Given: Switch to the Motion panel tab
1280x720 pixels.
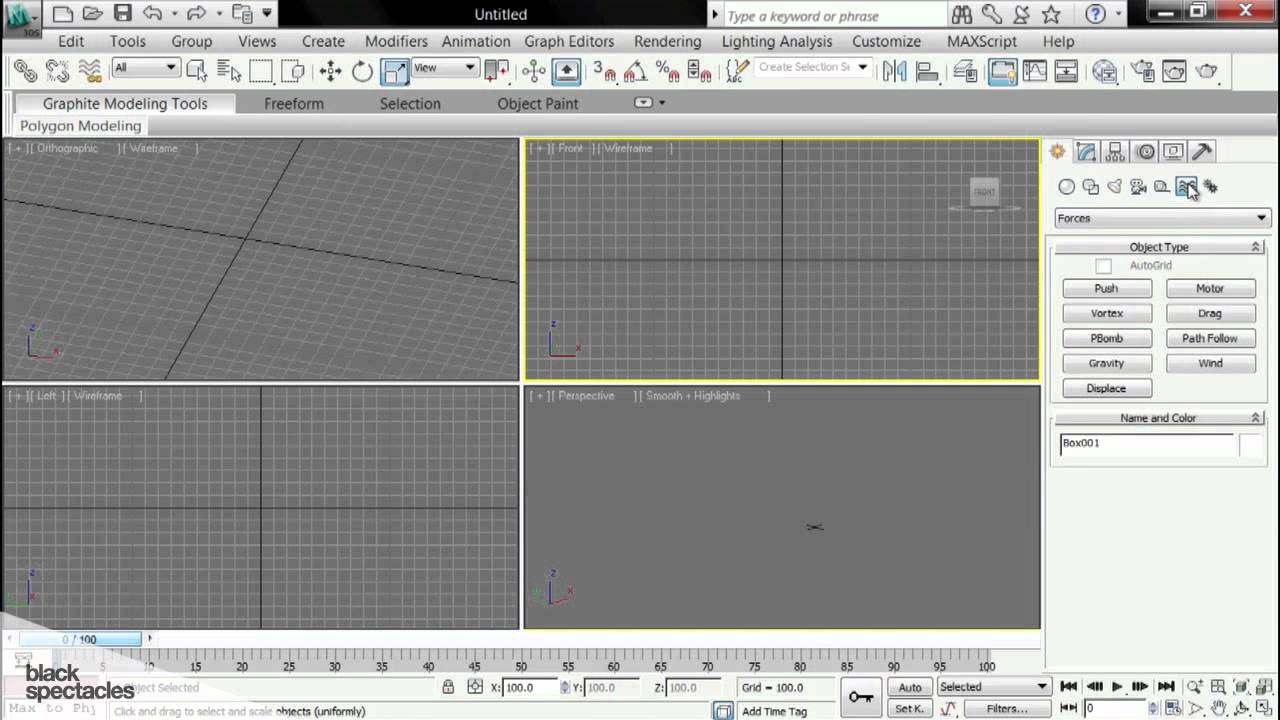Looking at the screenshot, I should [x=1145, y=152].
